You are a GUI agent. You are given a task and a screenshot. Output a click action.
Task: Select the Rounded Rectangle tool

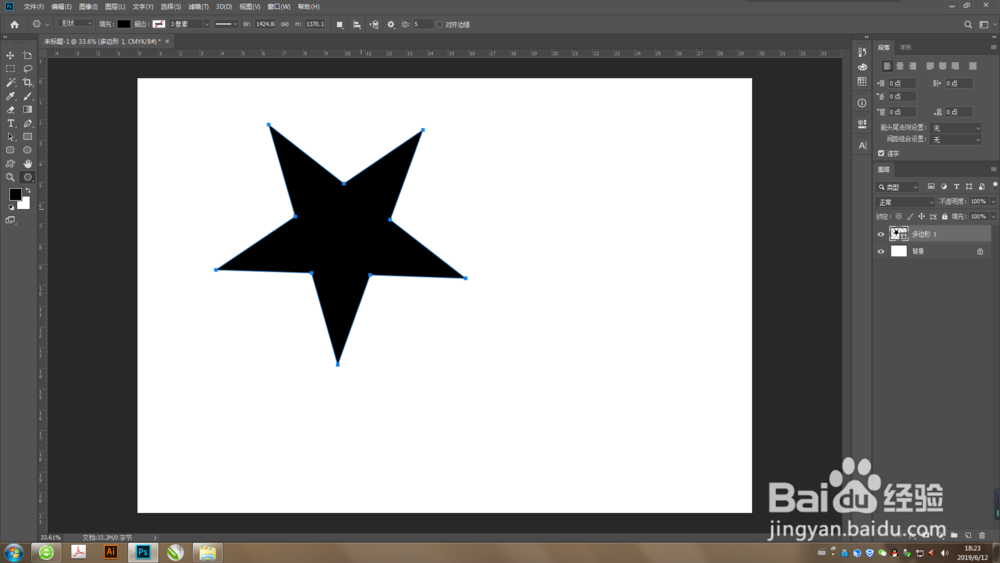pos(10,150)
